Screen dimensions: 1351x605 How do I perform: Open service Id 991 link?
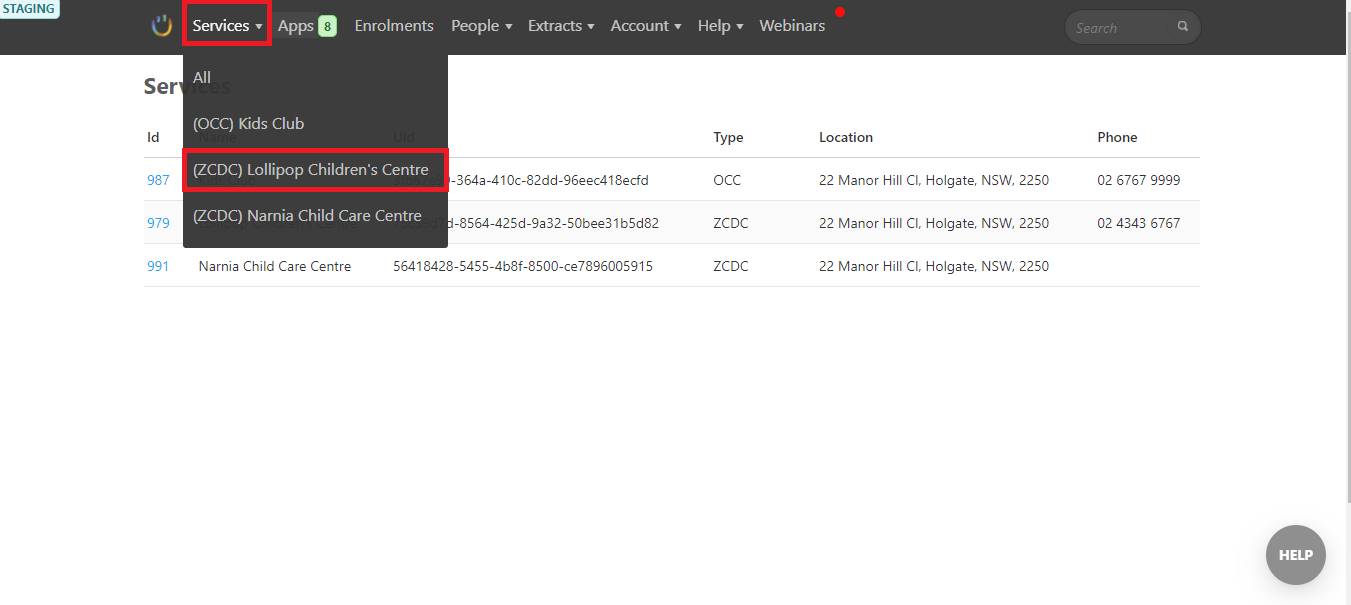click(x=158, y=266)
